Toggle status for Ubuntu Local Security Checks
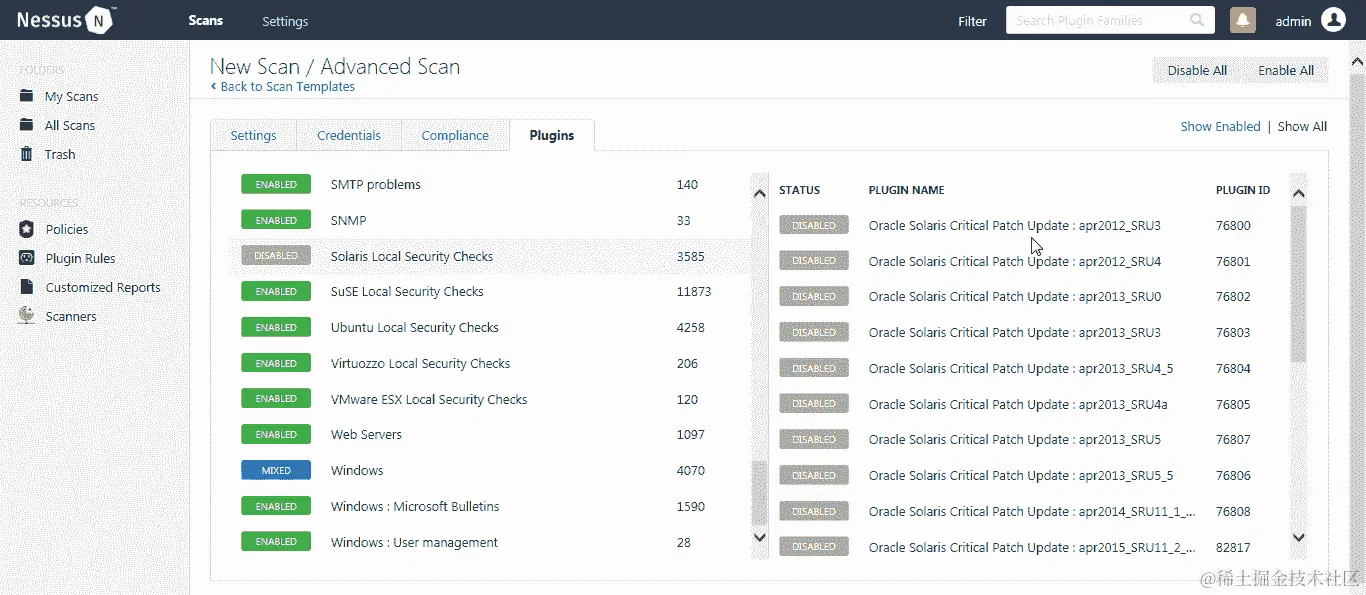The image size is (1366, 595). click(276, 327)
